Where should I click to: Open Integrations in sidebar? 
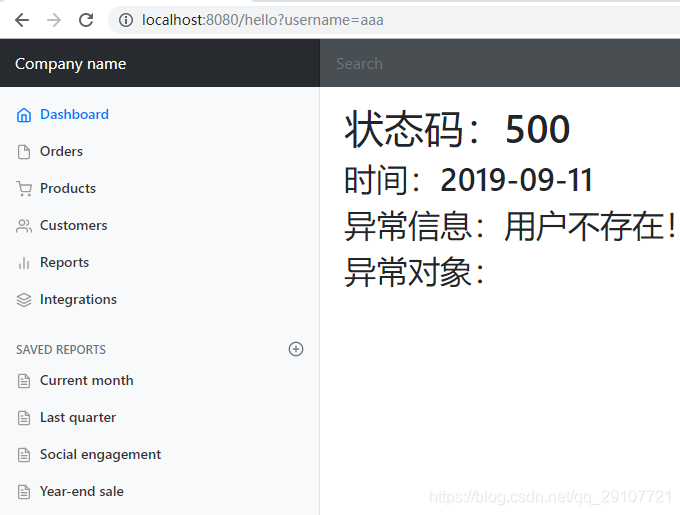[78, 300]
